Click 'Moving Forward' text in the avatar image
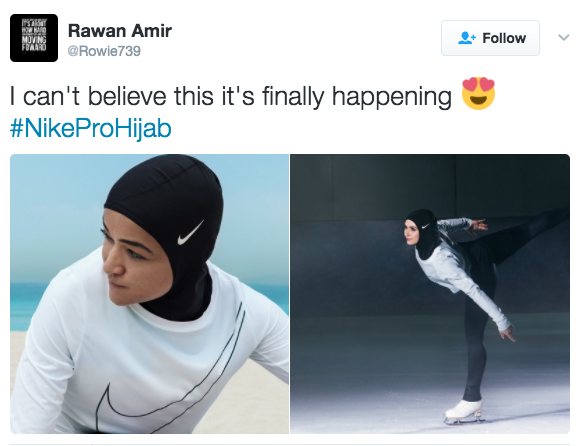 pyautogui.click(x=34, y=44)
